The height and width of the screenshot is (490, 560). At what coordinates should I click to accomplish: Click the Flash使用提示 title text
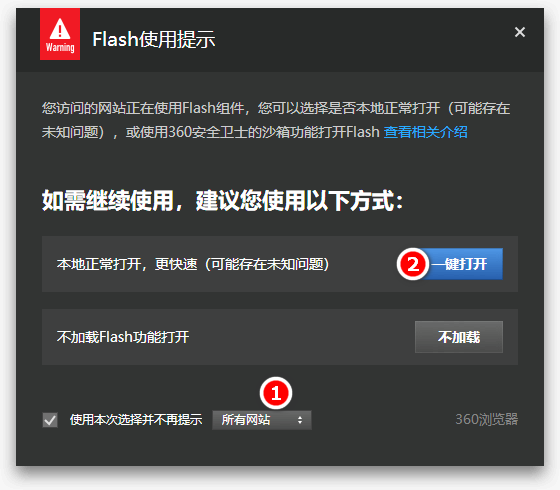pyautogui.click(x=154, y=39)
